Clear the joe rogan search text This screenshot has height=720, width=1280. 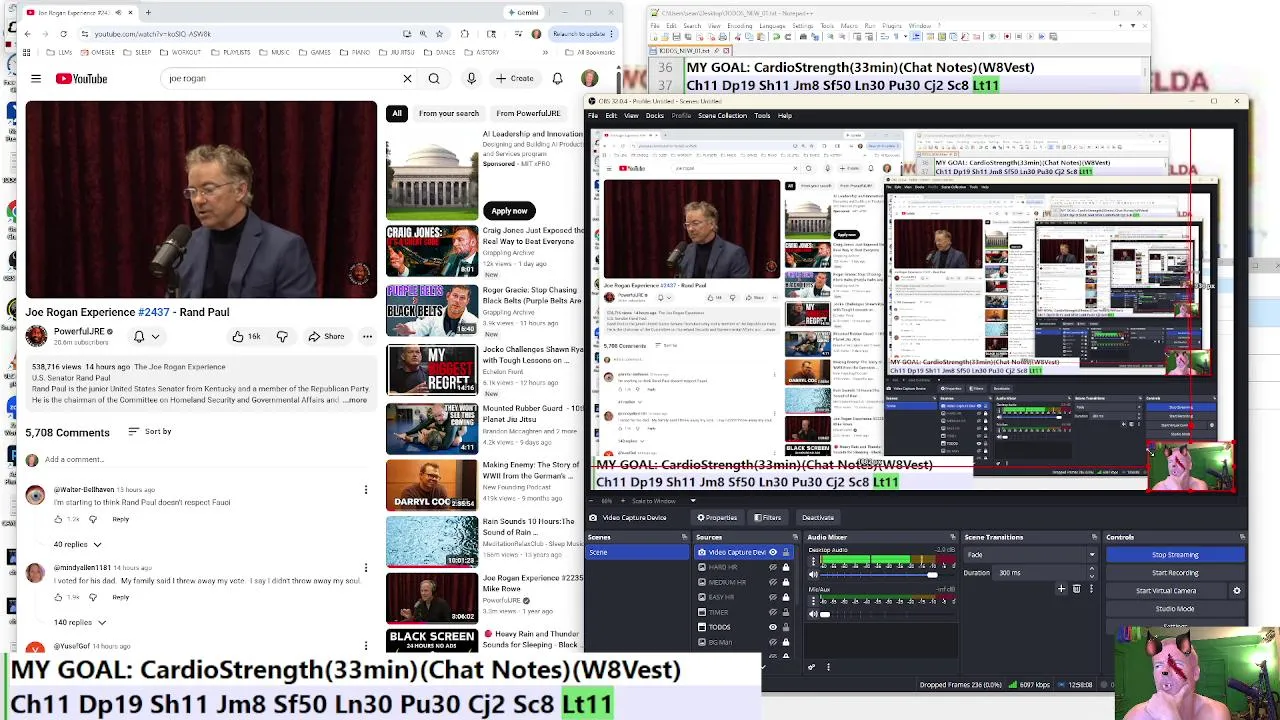pyautogui.click(x=407, y=78)
